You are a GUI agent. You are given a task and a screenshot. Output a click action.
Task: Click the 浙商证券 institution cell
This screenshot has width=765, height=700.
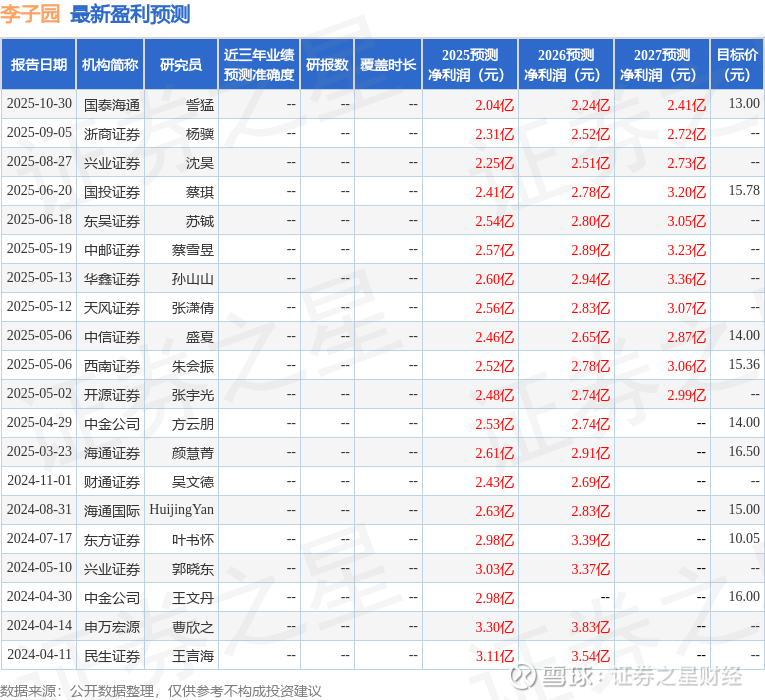point(112,134)
